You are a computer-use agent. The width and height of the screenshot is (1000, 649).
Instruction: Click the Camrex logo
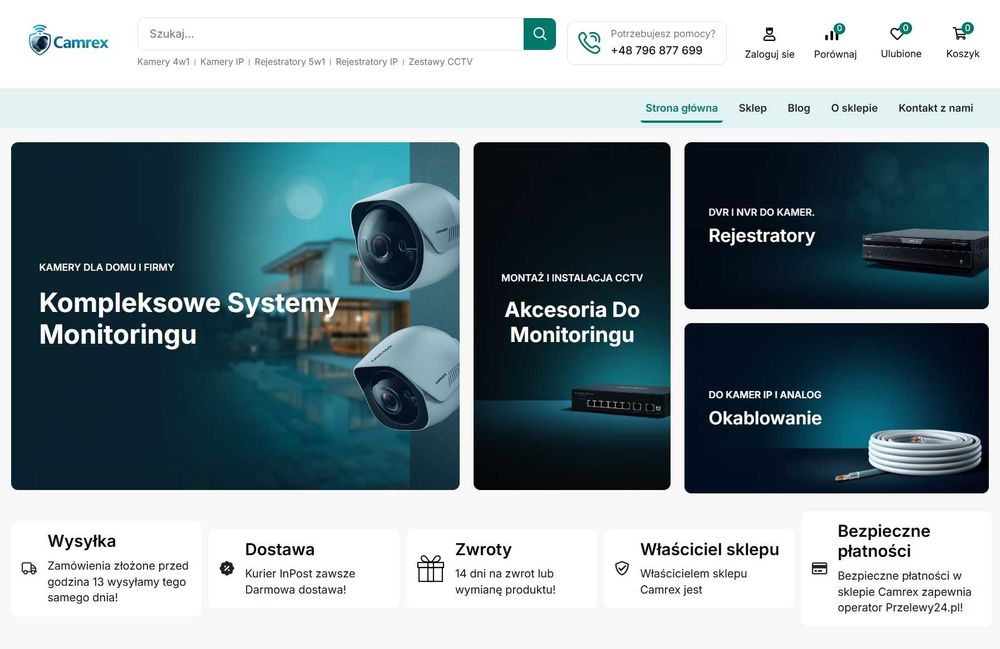pos(69,41)
